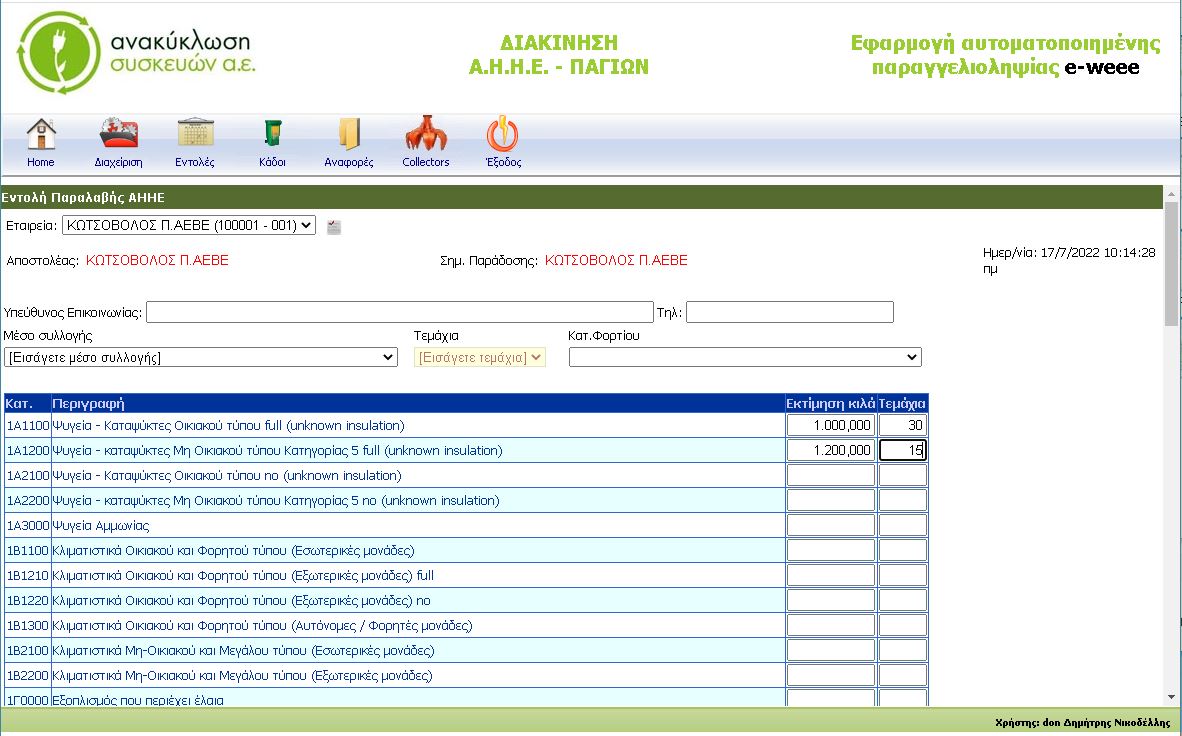The image size is (1182, 736).
Task: Select row code 1A1200
Action: (x=28, y=450)
